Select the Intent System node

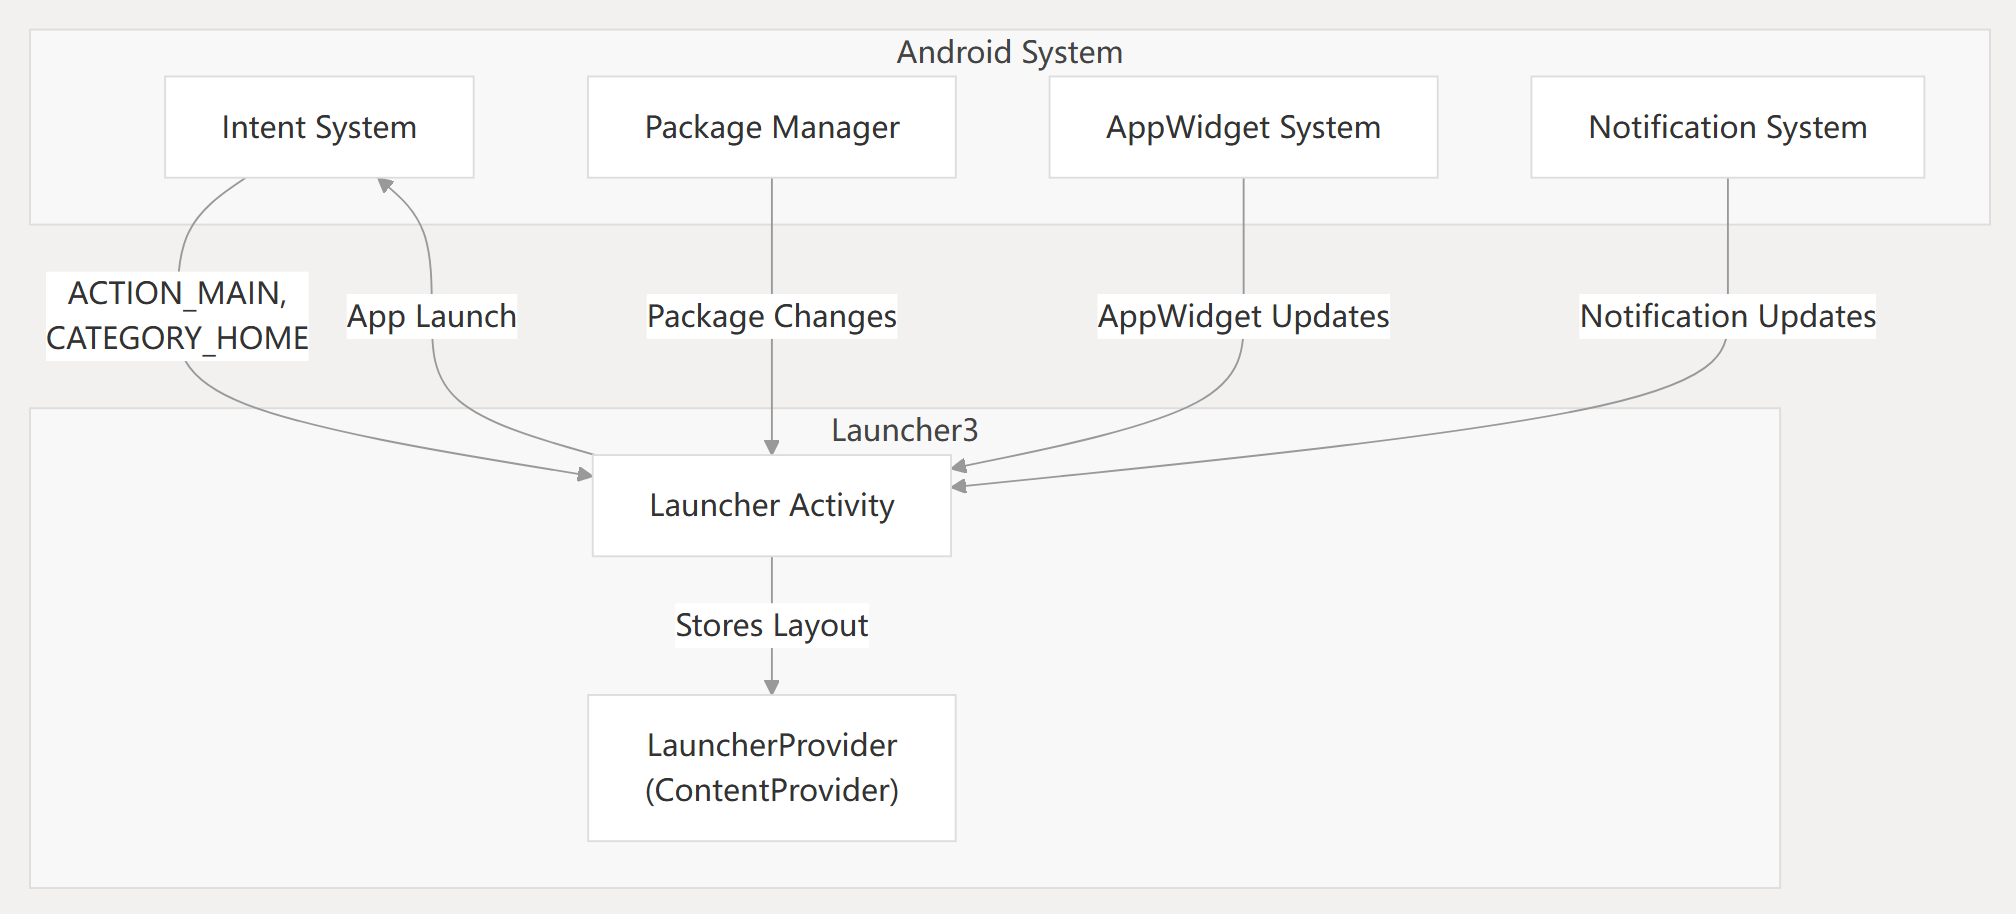click(x=319, y=127)
